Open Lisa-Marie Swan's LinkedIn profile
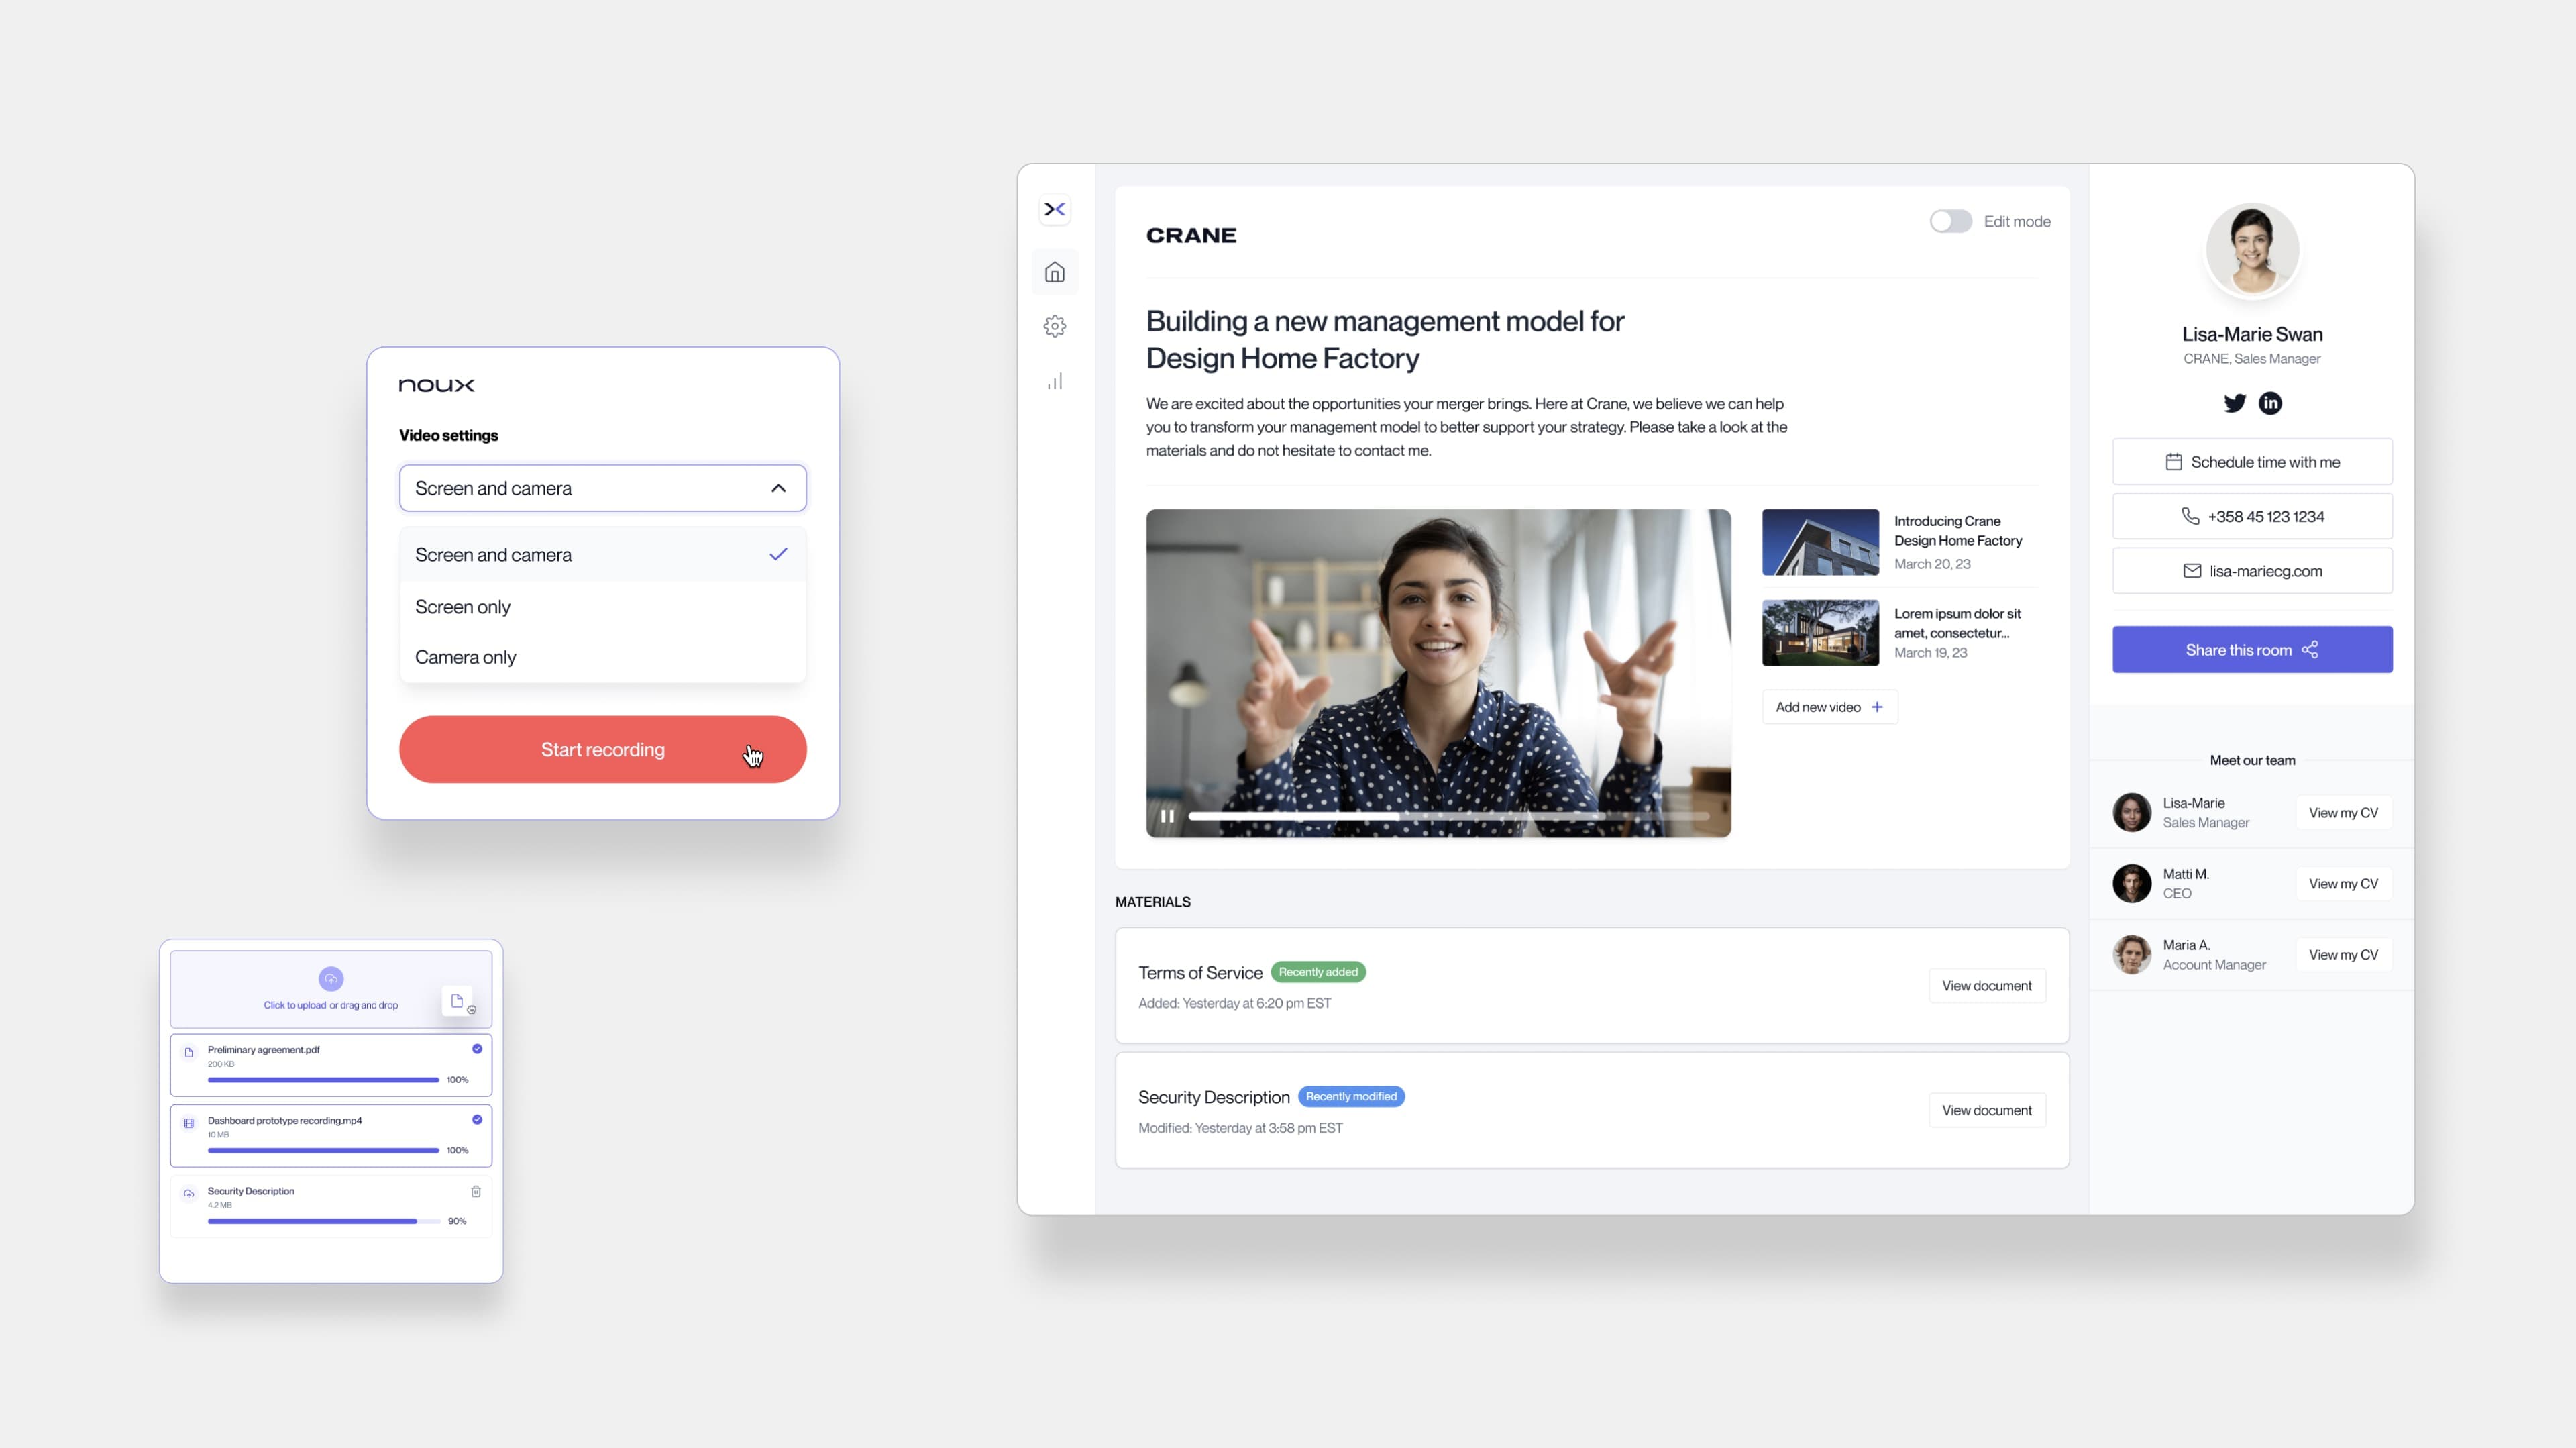This screenshot has height=1448, width=2576. [x=2270, y=403]
